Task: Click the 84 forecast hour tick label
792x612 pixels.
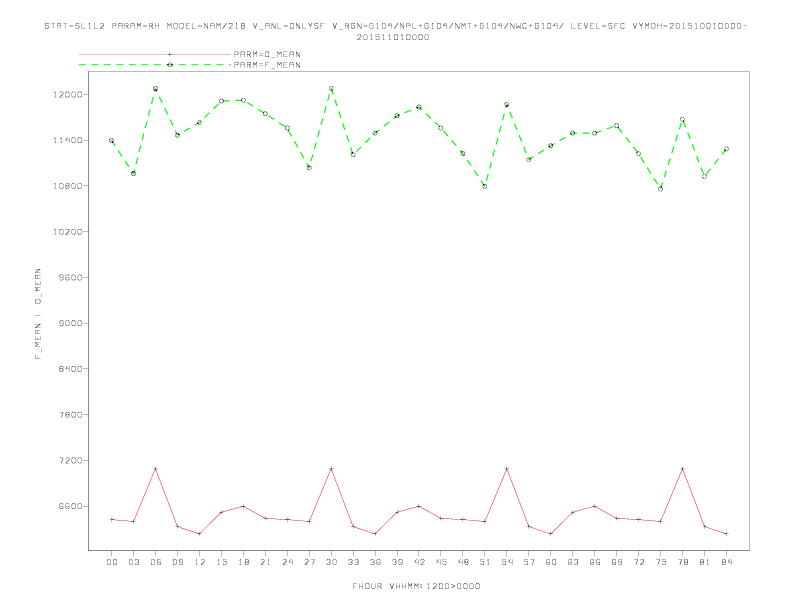Action: pyautogui.click(x=726, y=562)
